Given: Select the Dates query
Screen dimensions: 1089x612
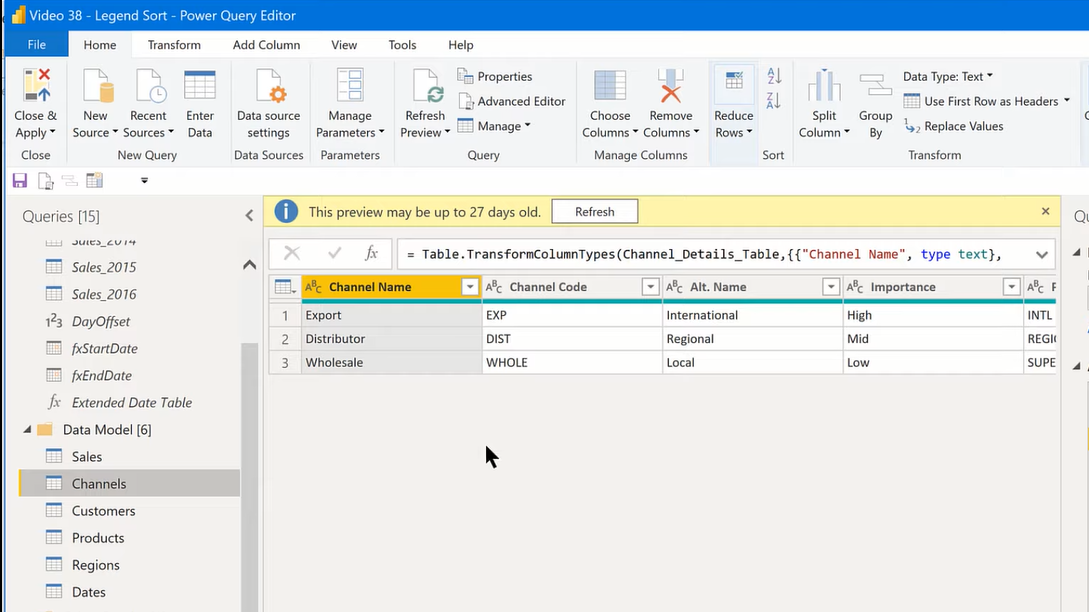Looking at the screenshot, I should point(129,592).
